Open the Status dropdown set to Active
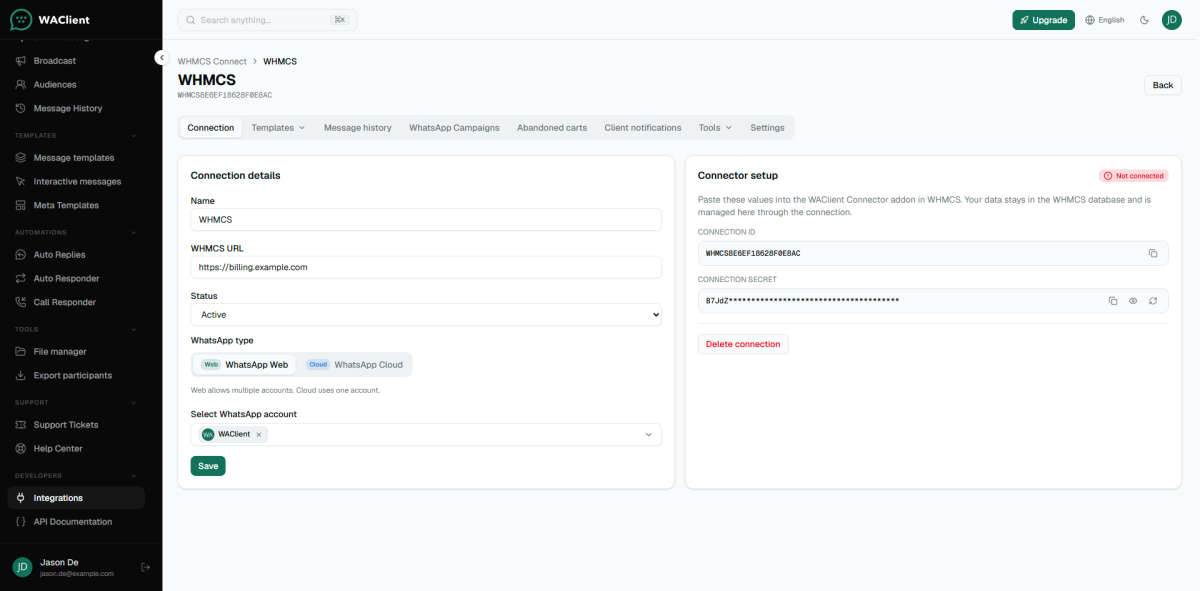The height and width of the screenshot is (591, 1200). (426, 315)
